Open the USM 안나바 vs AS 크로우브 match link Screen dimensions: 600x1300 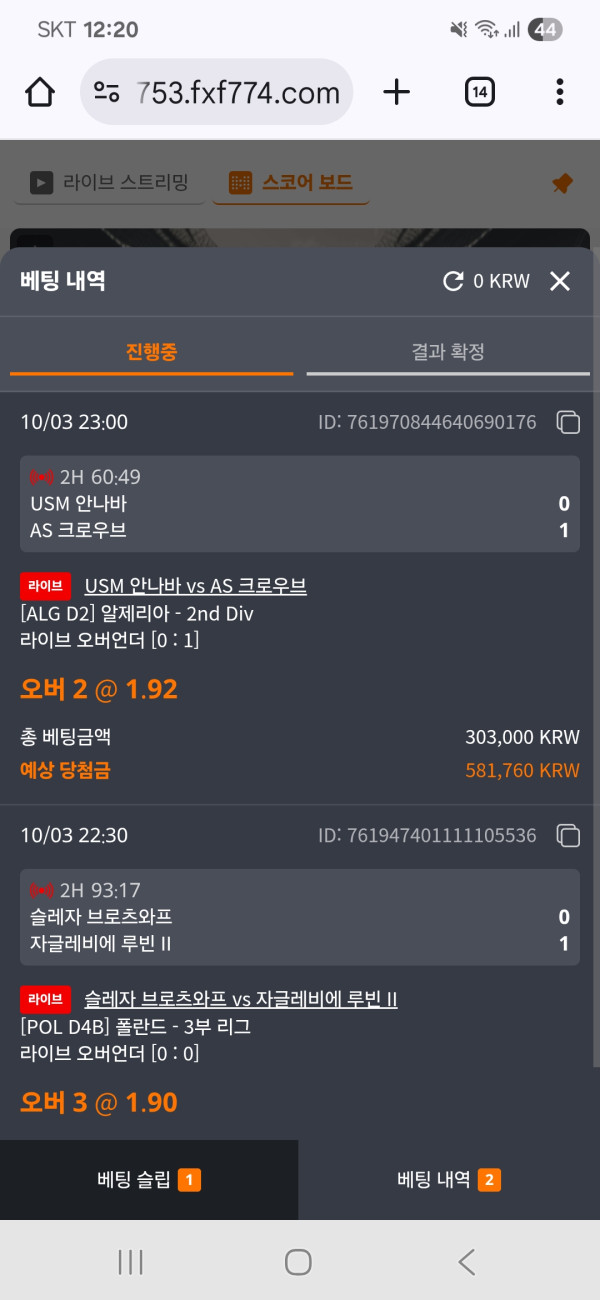[195, 586]
